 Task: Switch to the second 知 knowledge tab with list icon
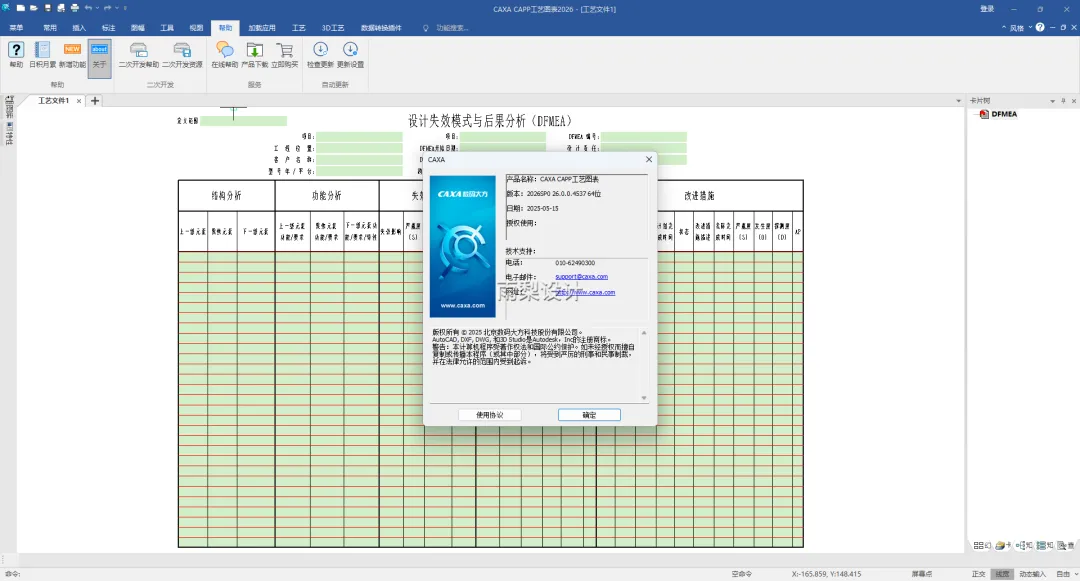point(1046,546)
